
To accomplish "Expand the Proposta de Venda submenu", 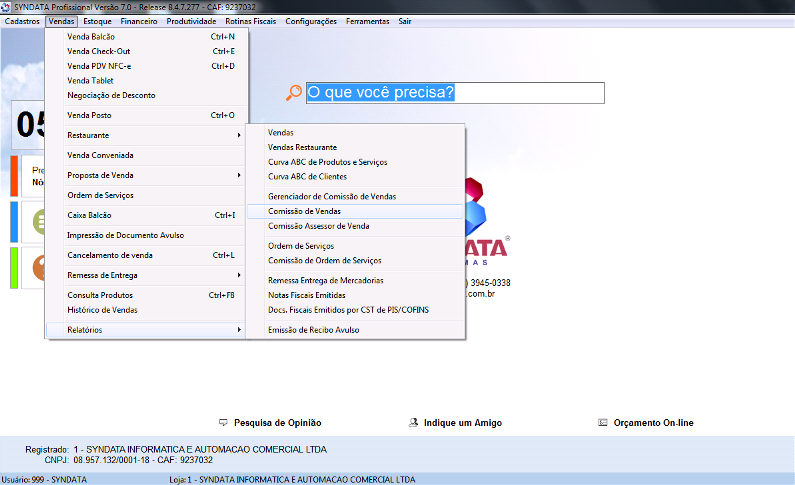I will [146, 175].
